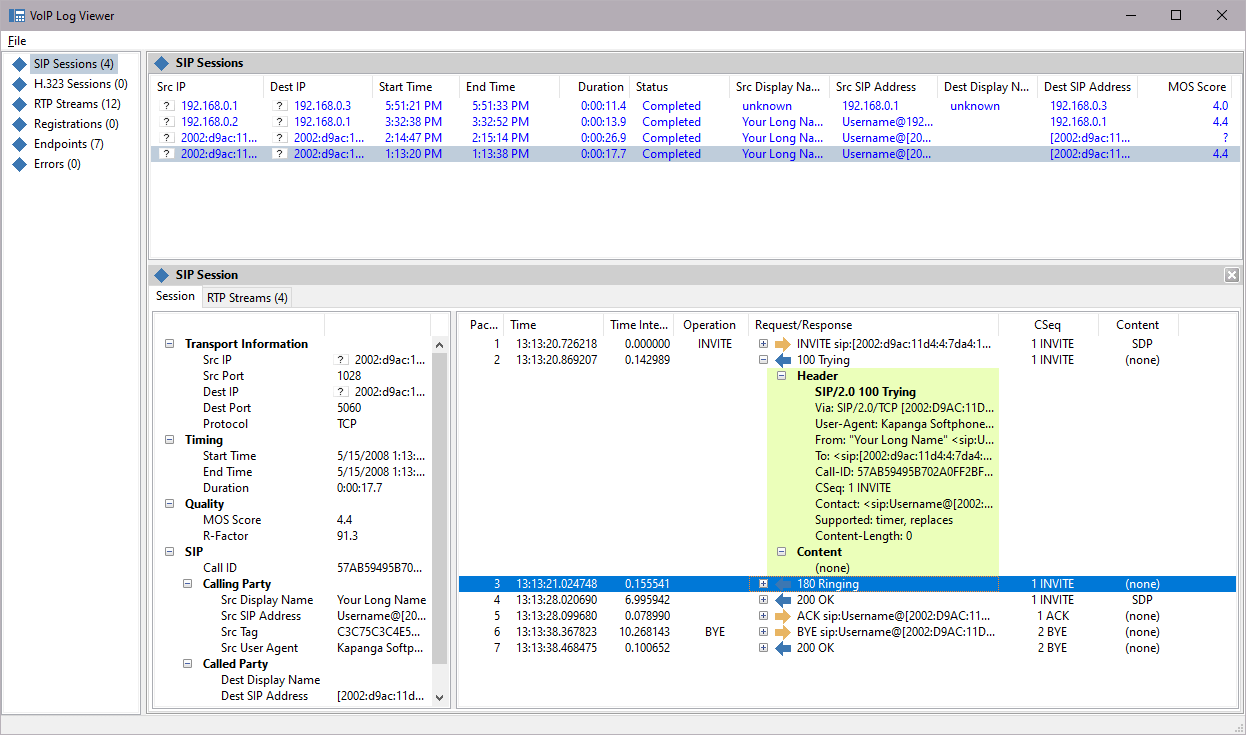Click the diamond icon next to Registrations (0)
The image size is (1246, 735).
tap(19, 124)
